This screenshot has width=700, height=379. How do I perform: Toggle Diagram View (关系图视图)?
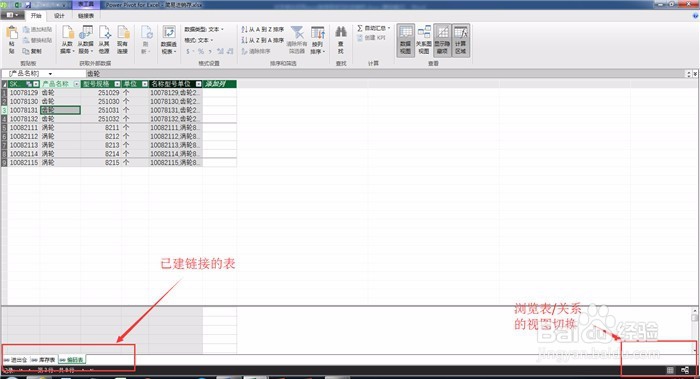tap(424, 40)
